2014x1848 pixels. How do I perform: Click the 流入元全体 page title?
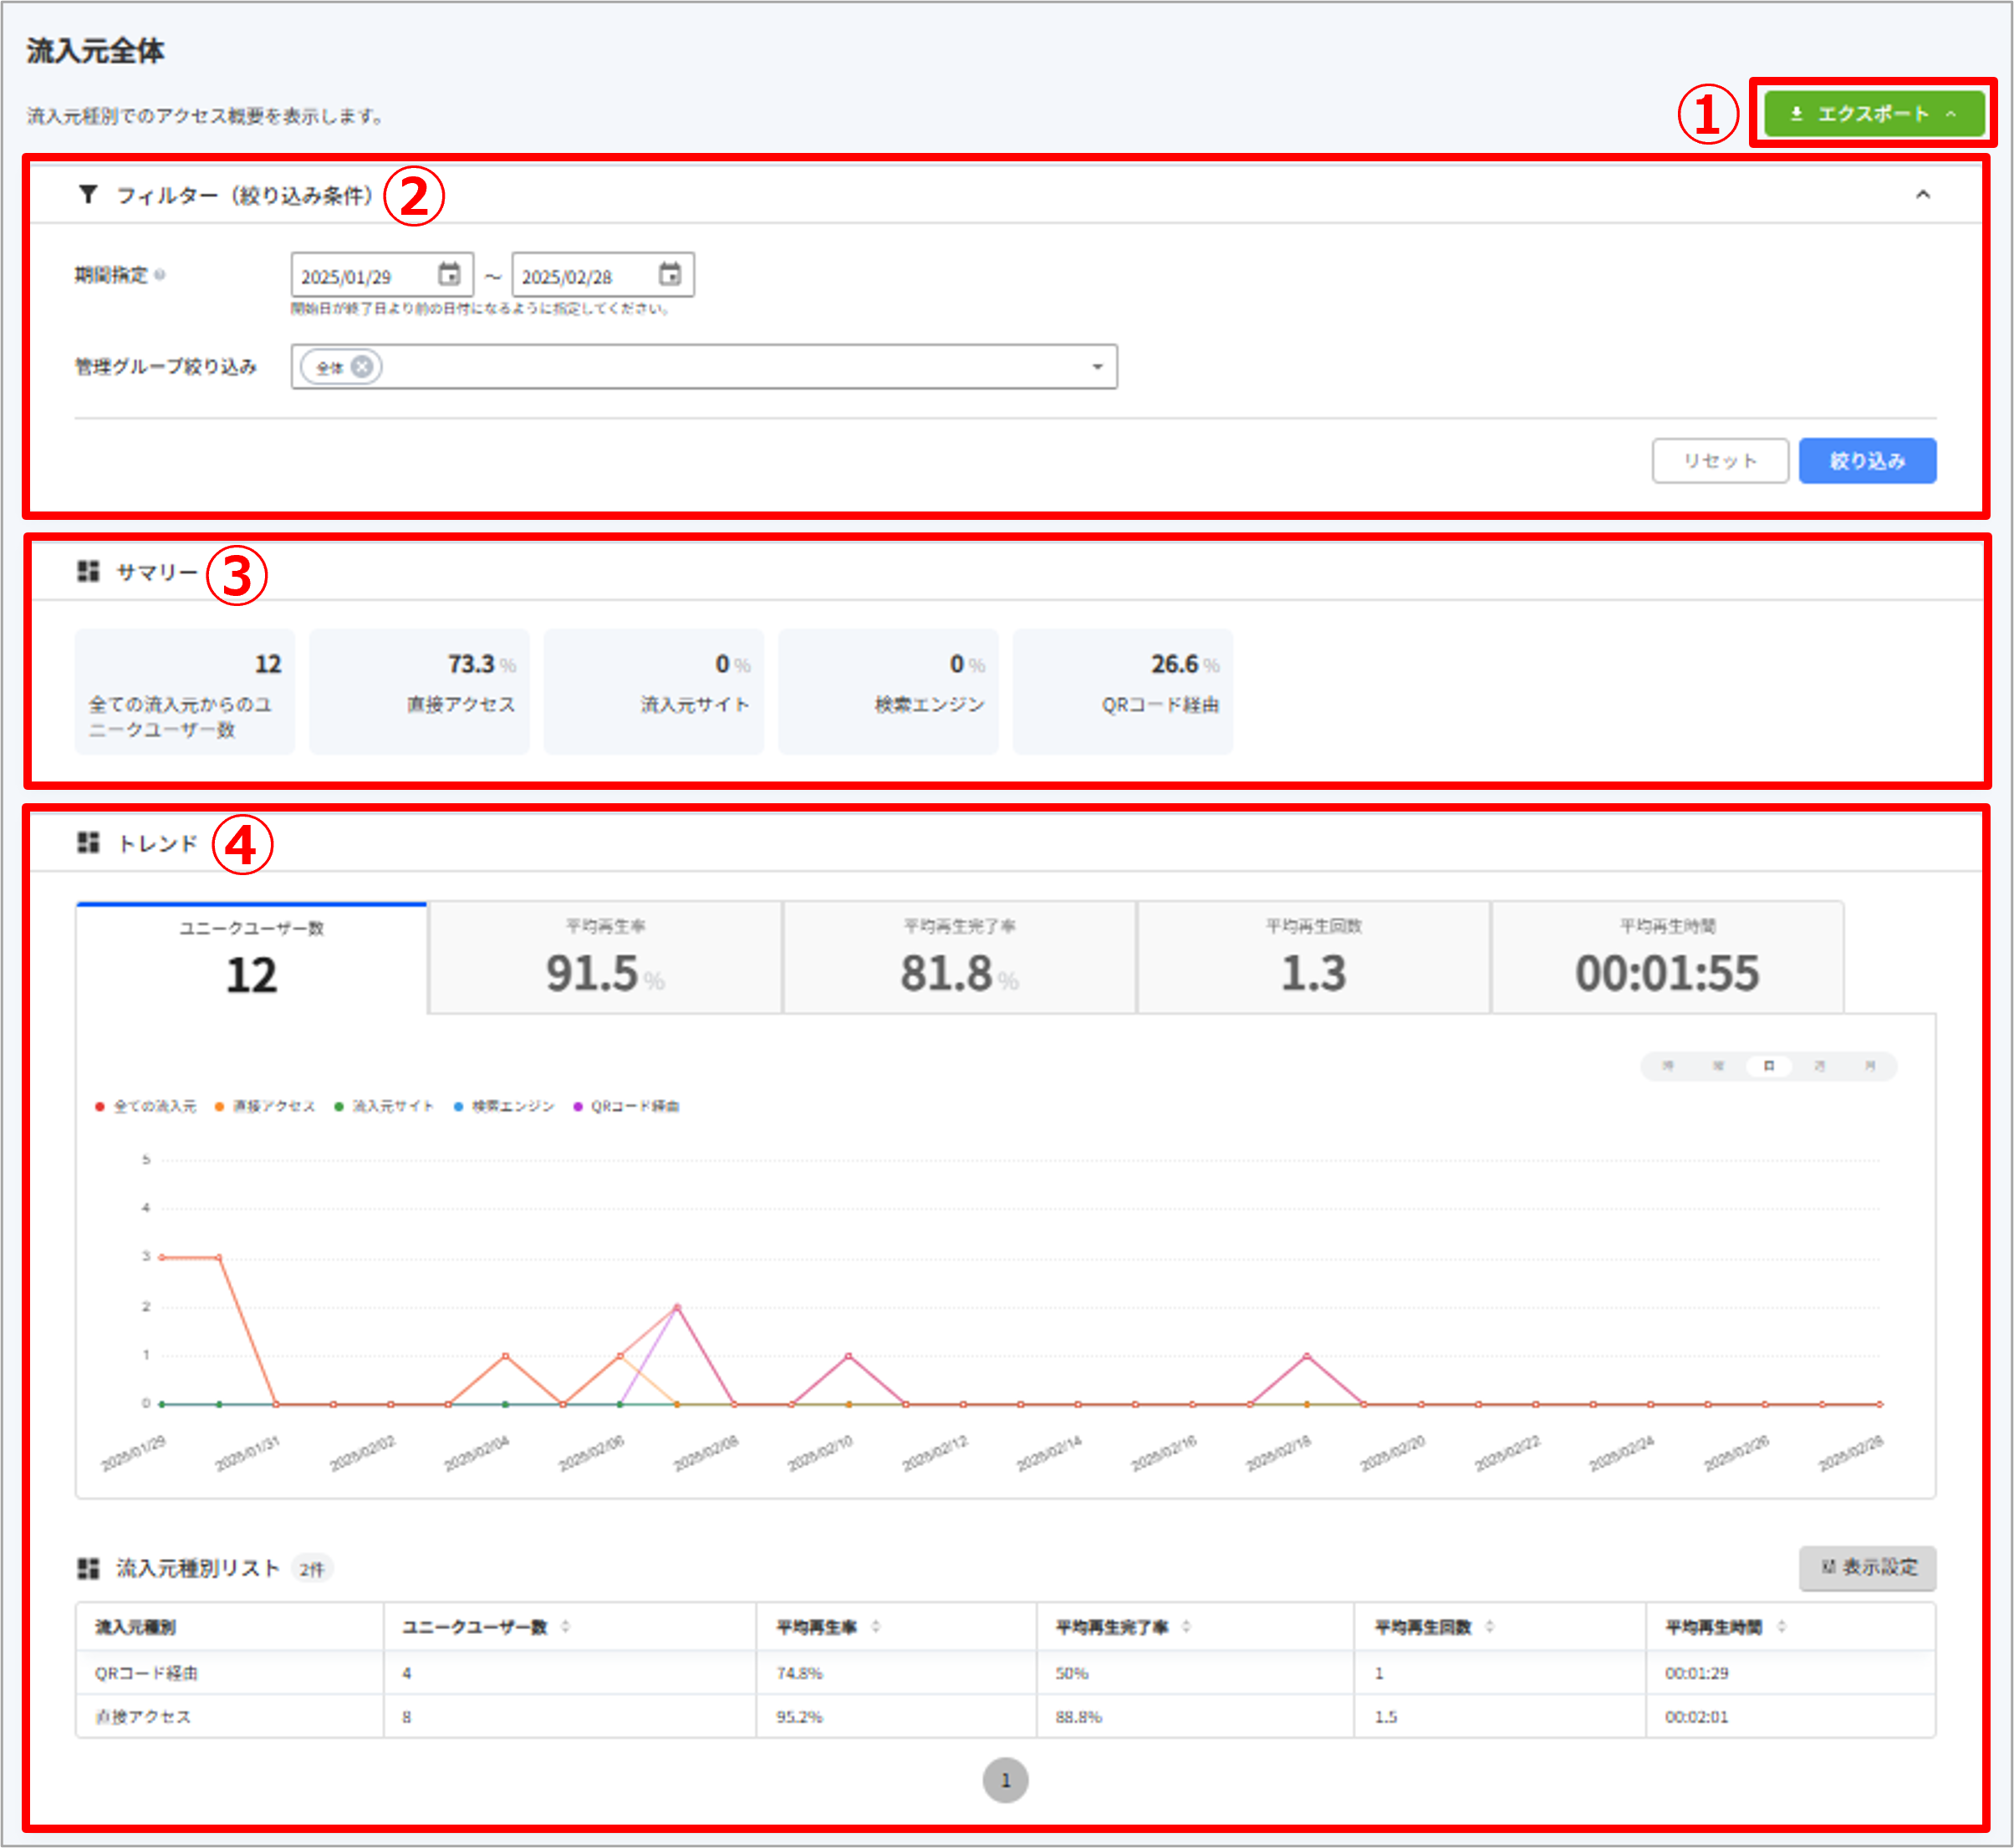coord(95,51)
